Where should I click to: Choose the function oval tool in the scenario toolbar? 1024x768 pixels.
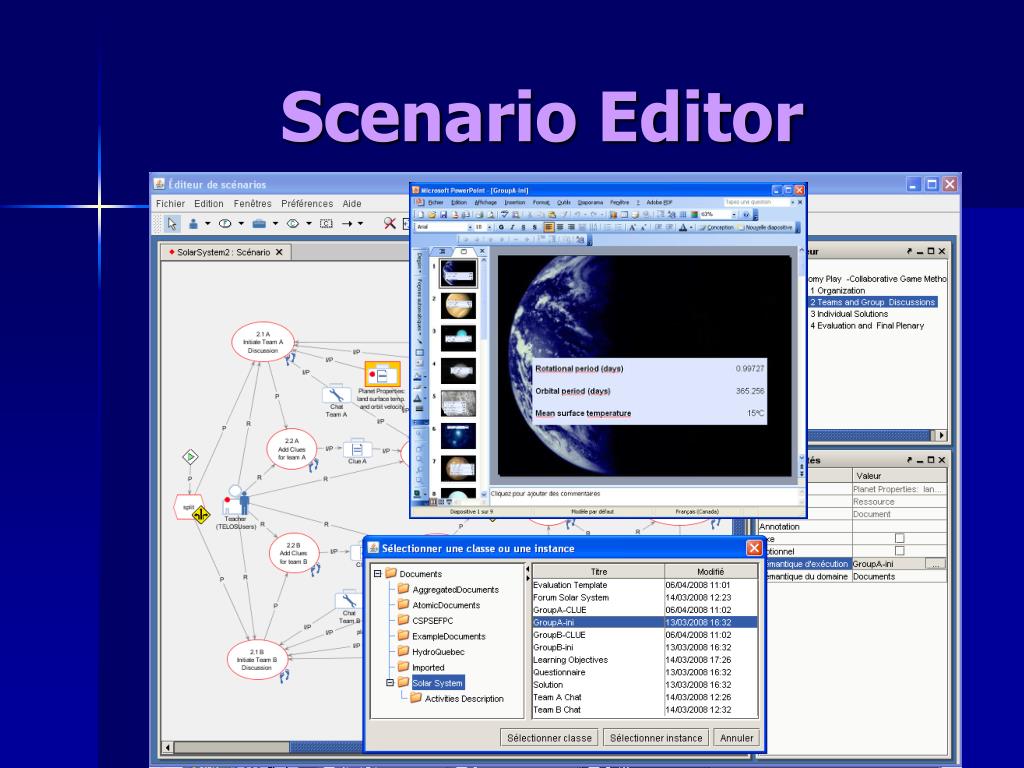tap(225, 223)
